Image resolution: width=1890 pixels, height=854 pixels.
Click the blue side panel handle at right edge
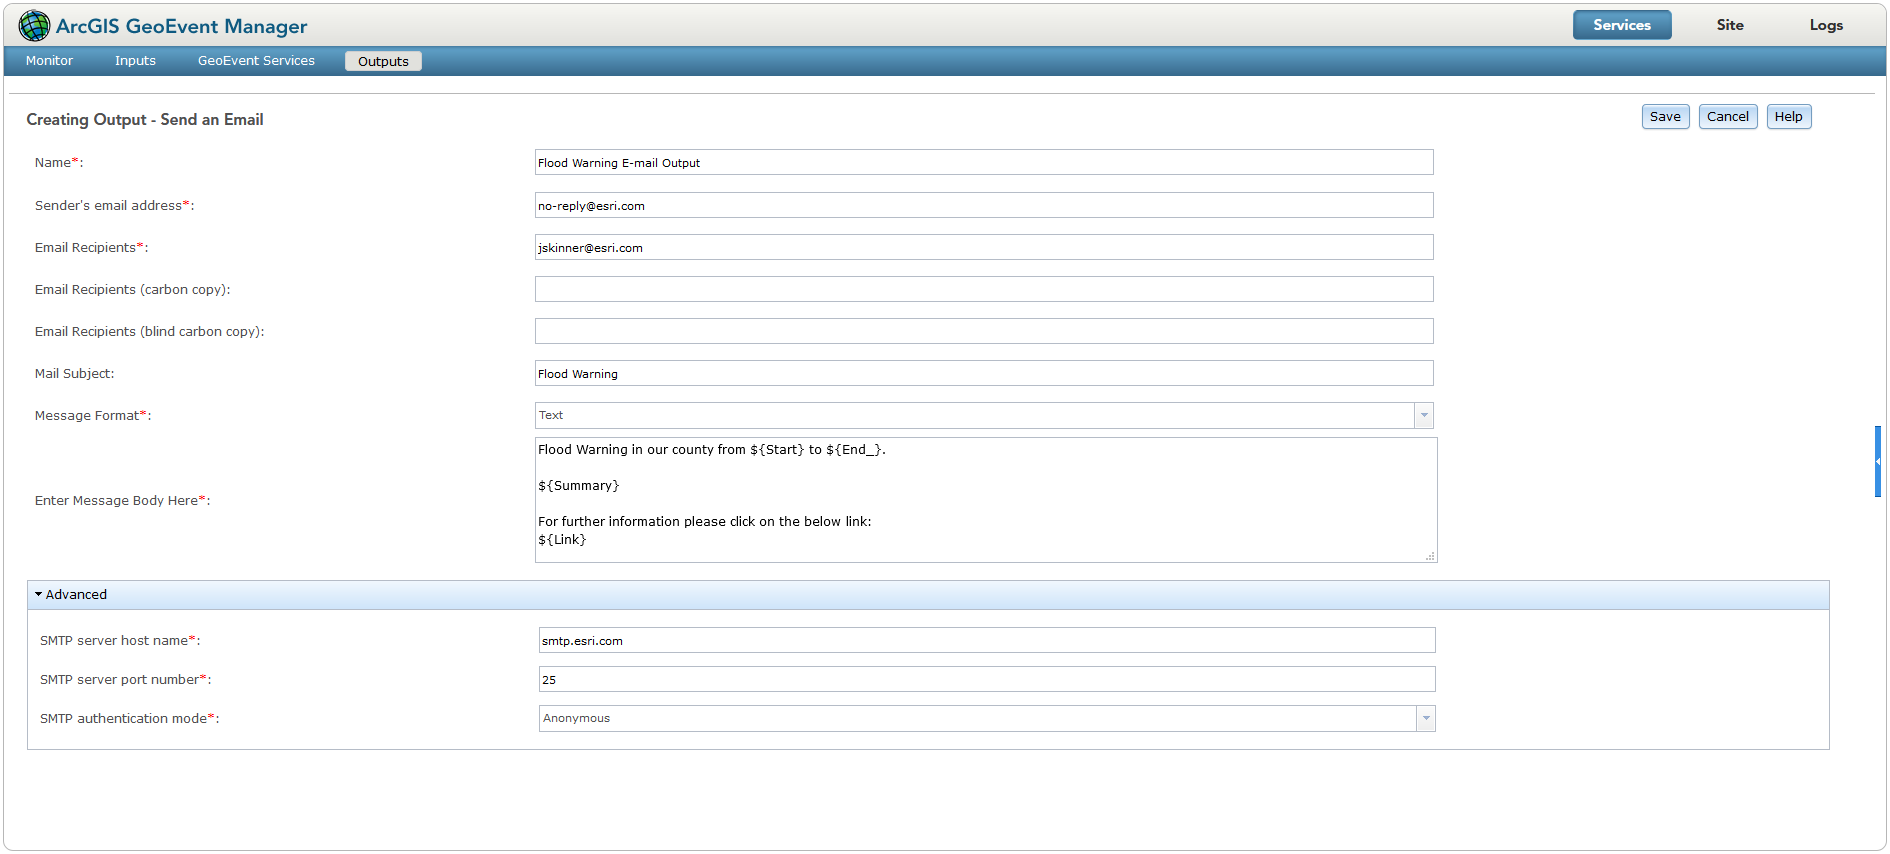pos(1878,462)
